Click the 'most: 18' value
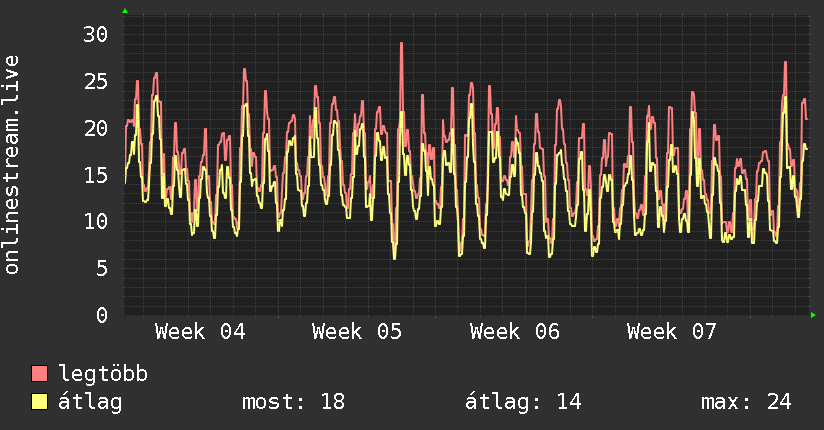Screen dimensions: 824x430 point(293,402)
